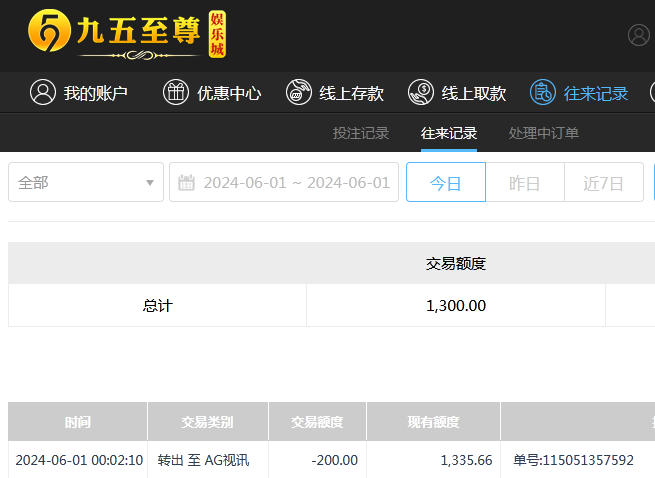Go to 线上存款 page
The height and width of the screenshot is (478, 655).
point(351,93)
